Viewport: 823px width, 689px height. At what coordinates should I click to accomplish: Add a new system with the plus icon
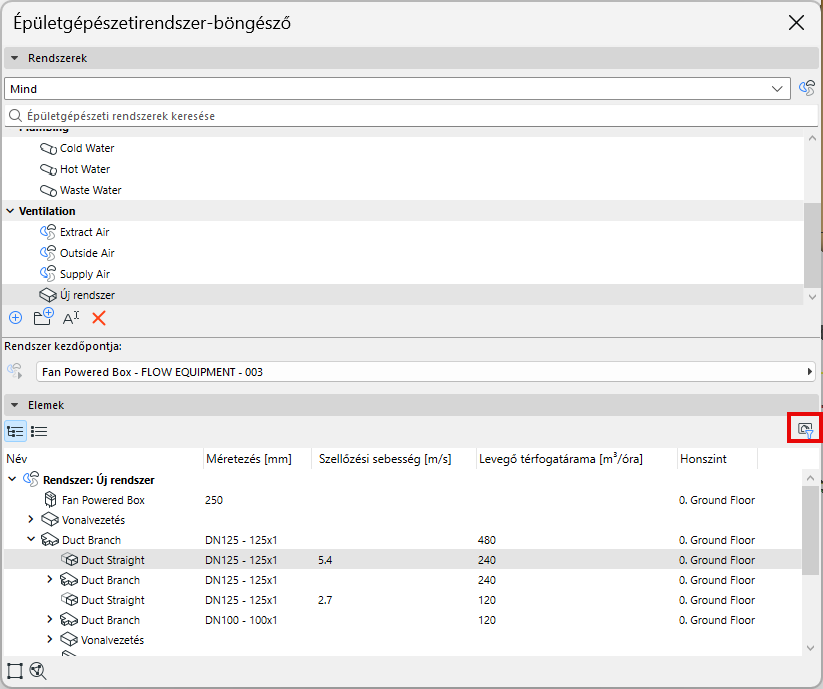click(16, 318)
